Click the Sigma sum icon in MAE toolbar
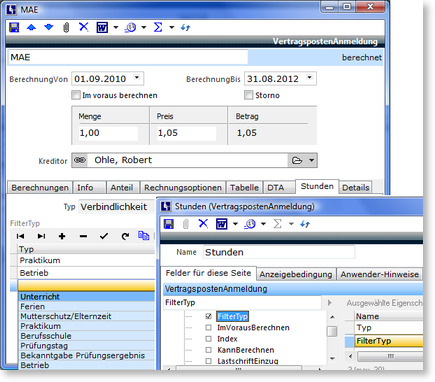 pos(158,27)
